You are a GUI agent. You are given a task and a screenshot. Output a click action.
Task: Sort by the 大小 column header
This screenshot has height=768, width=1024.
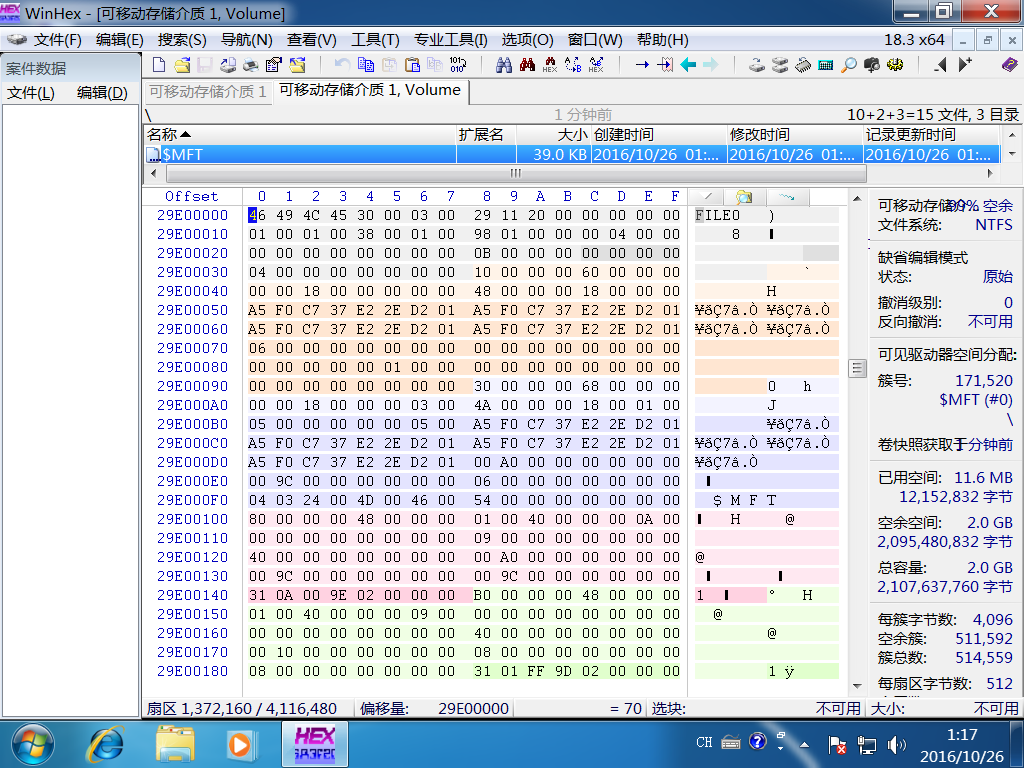(x=554, y=135)
